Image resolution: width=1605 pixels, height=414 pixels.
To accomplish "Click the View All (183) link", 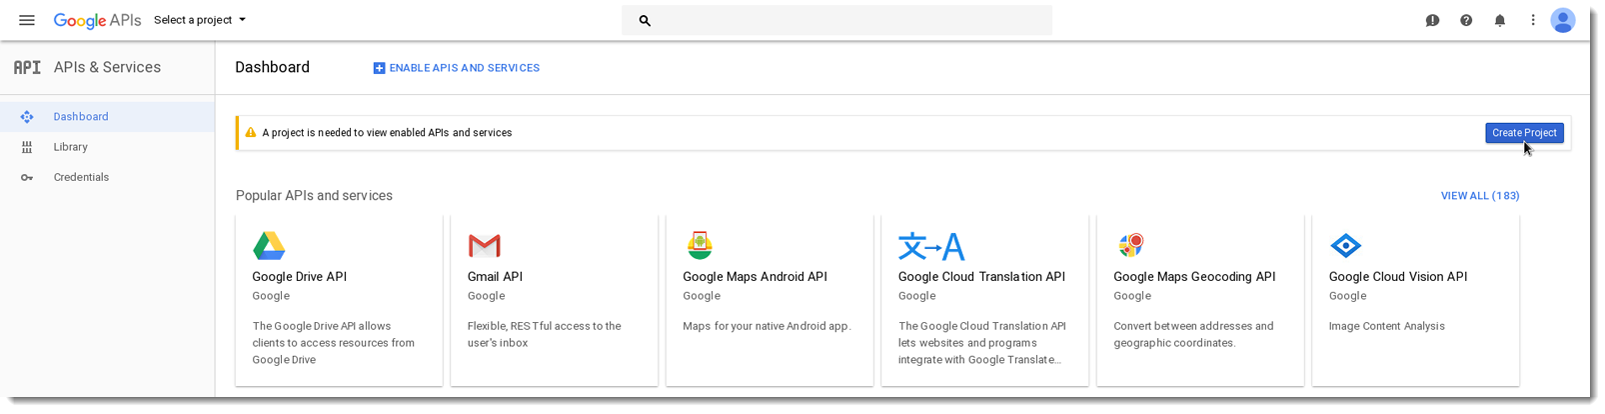I will pos(1480,196).
